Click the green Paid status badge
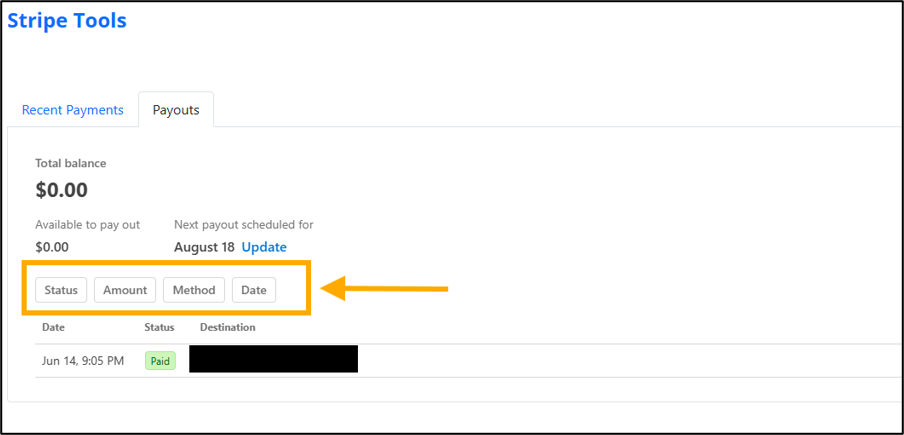Viewport: 904px width, 435px height. click(160, 361)
